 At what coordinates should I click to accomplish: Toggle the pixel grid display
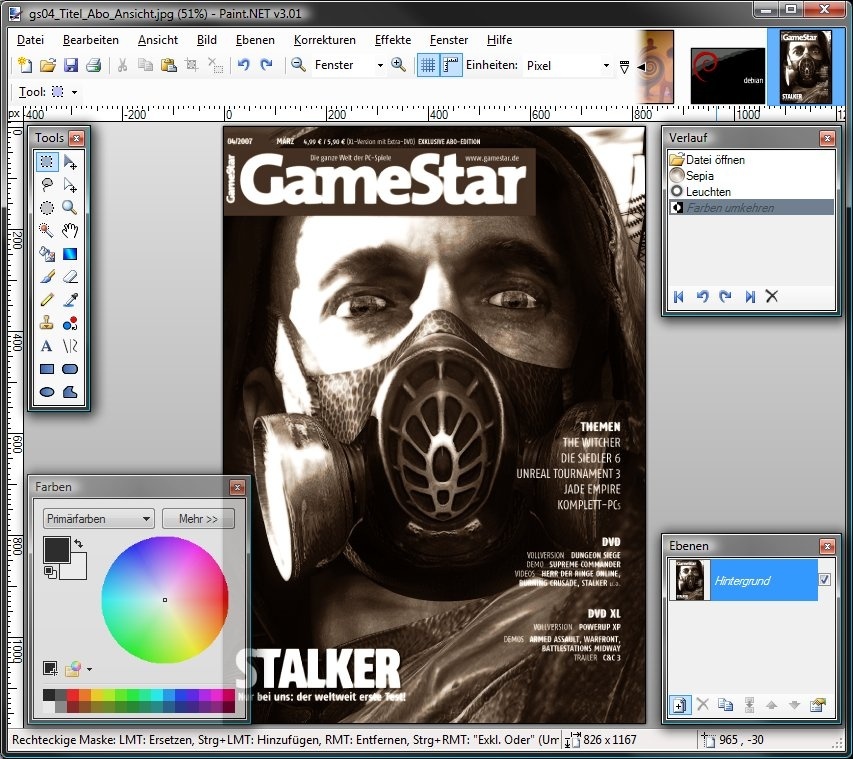428,65
